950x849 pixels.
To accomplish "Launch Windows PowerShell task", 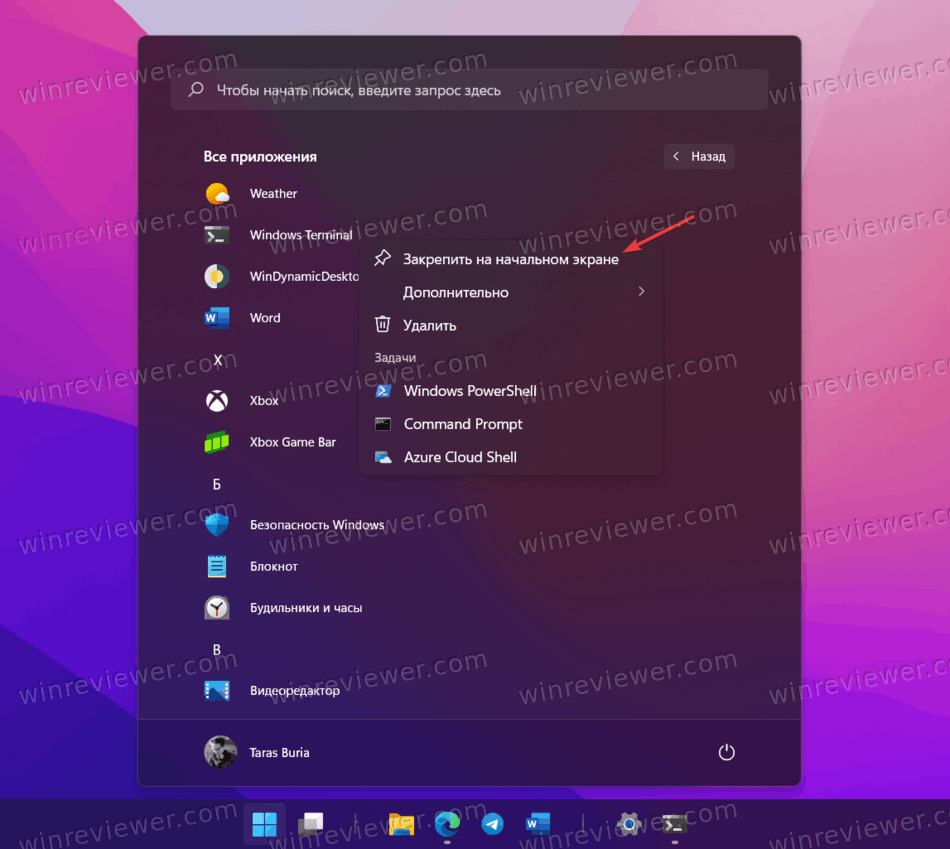I will pos(511,391).
